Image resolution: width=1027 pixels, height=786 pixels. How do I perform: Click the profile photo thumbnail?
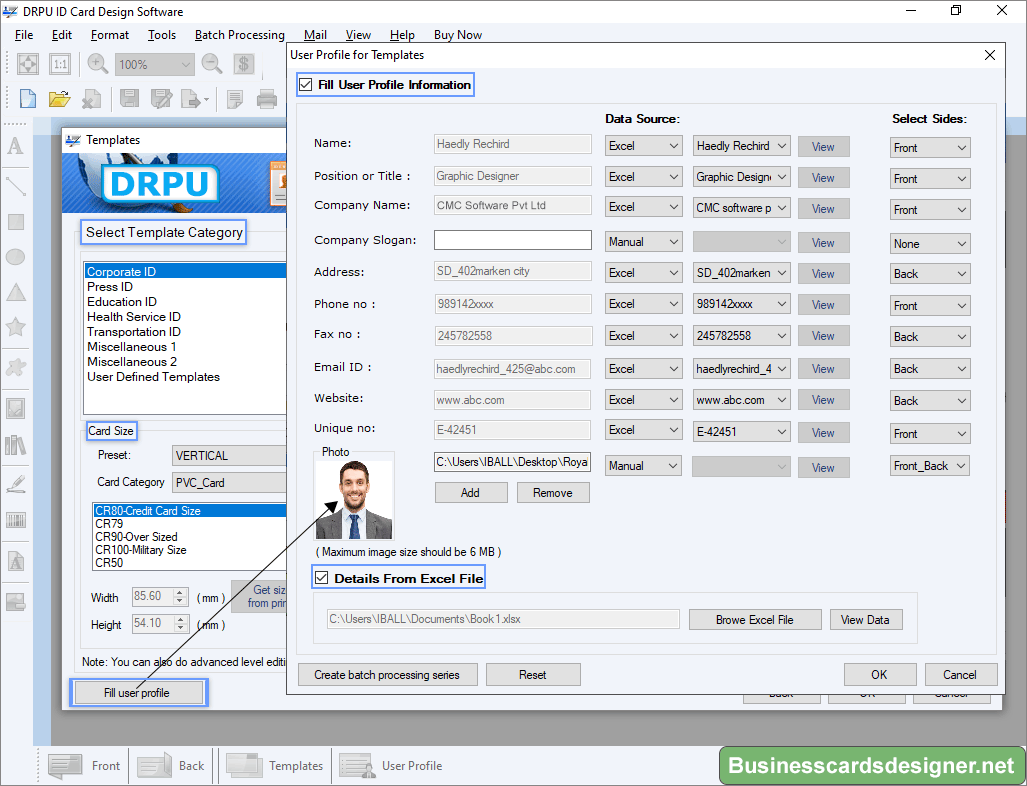(354, 500)
